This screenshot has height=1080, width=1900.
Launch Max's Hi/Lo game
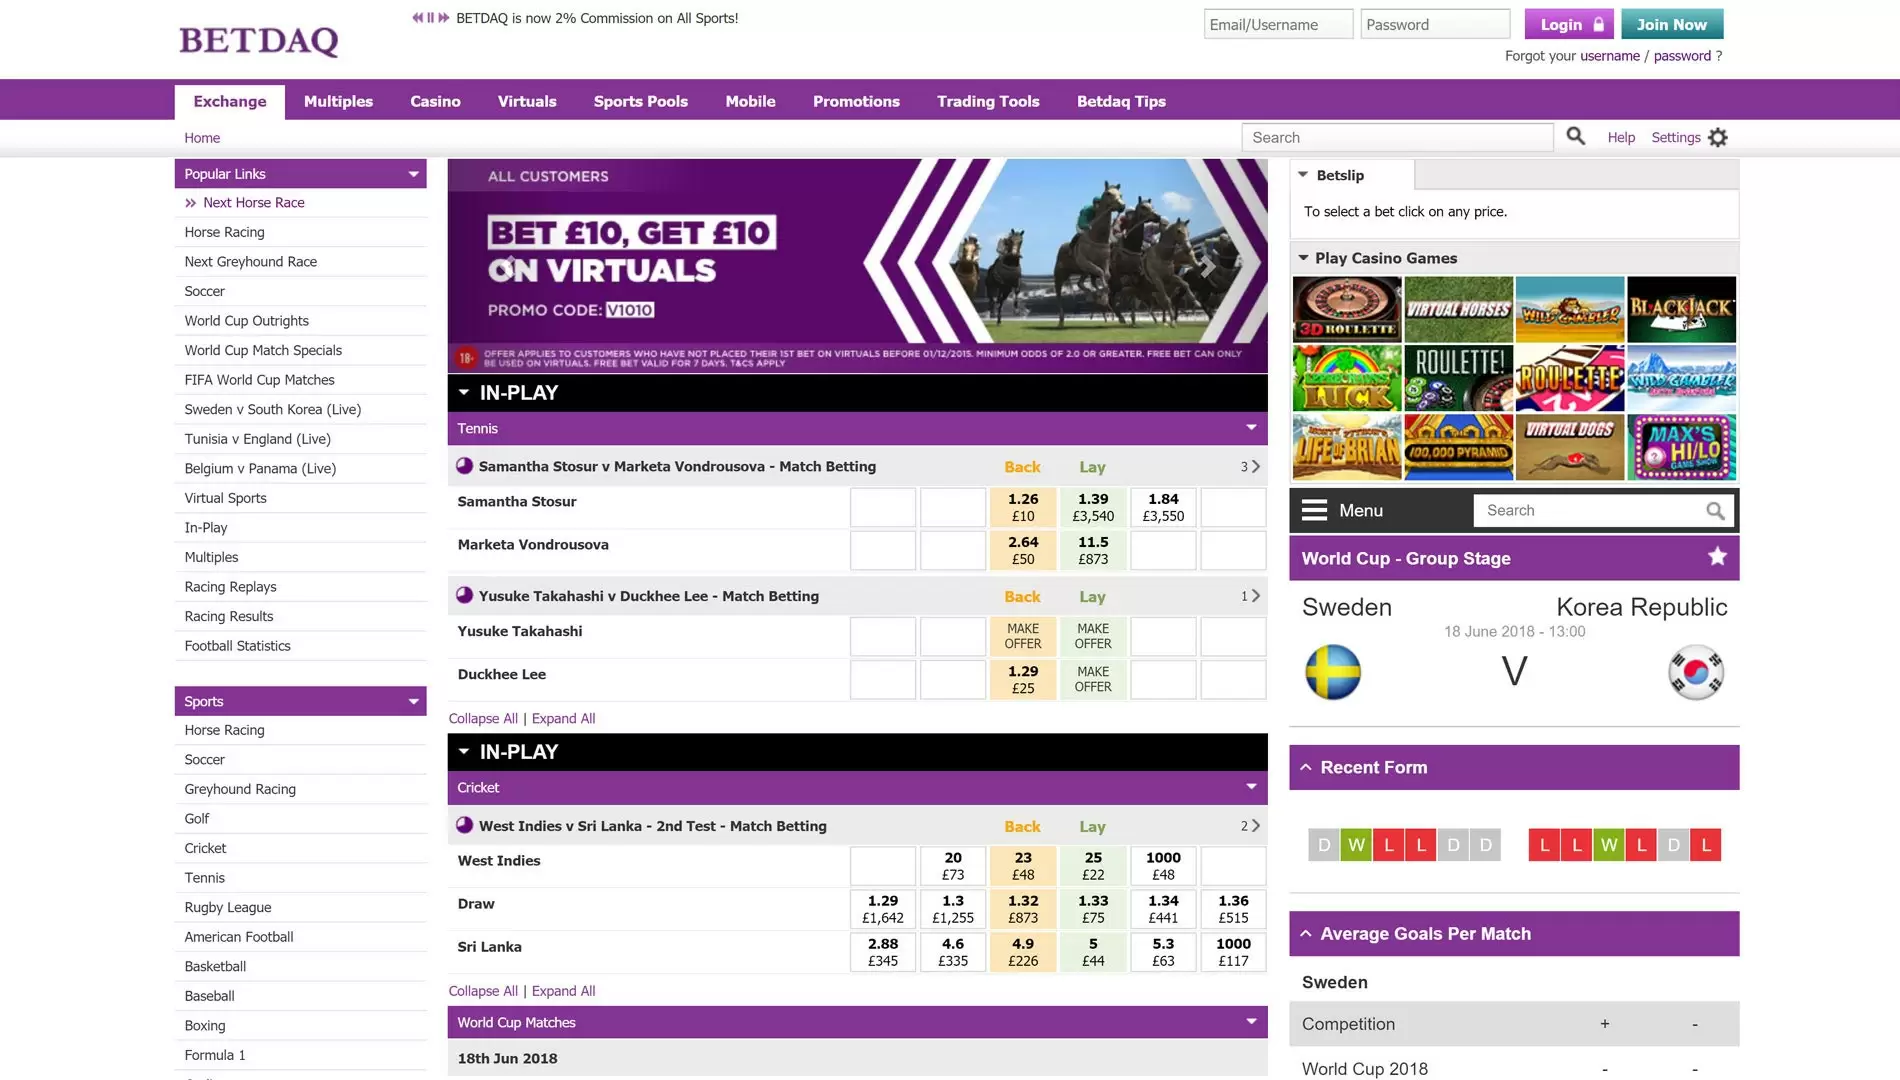[x=1681, y=447]
